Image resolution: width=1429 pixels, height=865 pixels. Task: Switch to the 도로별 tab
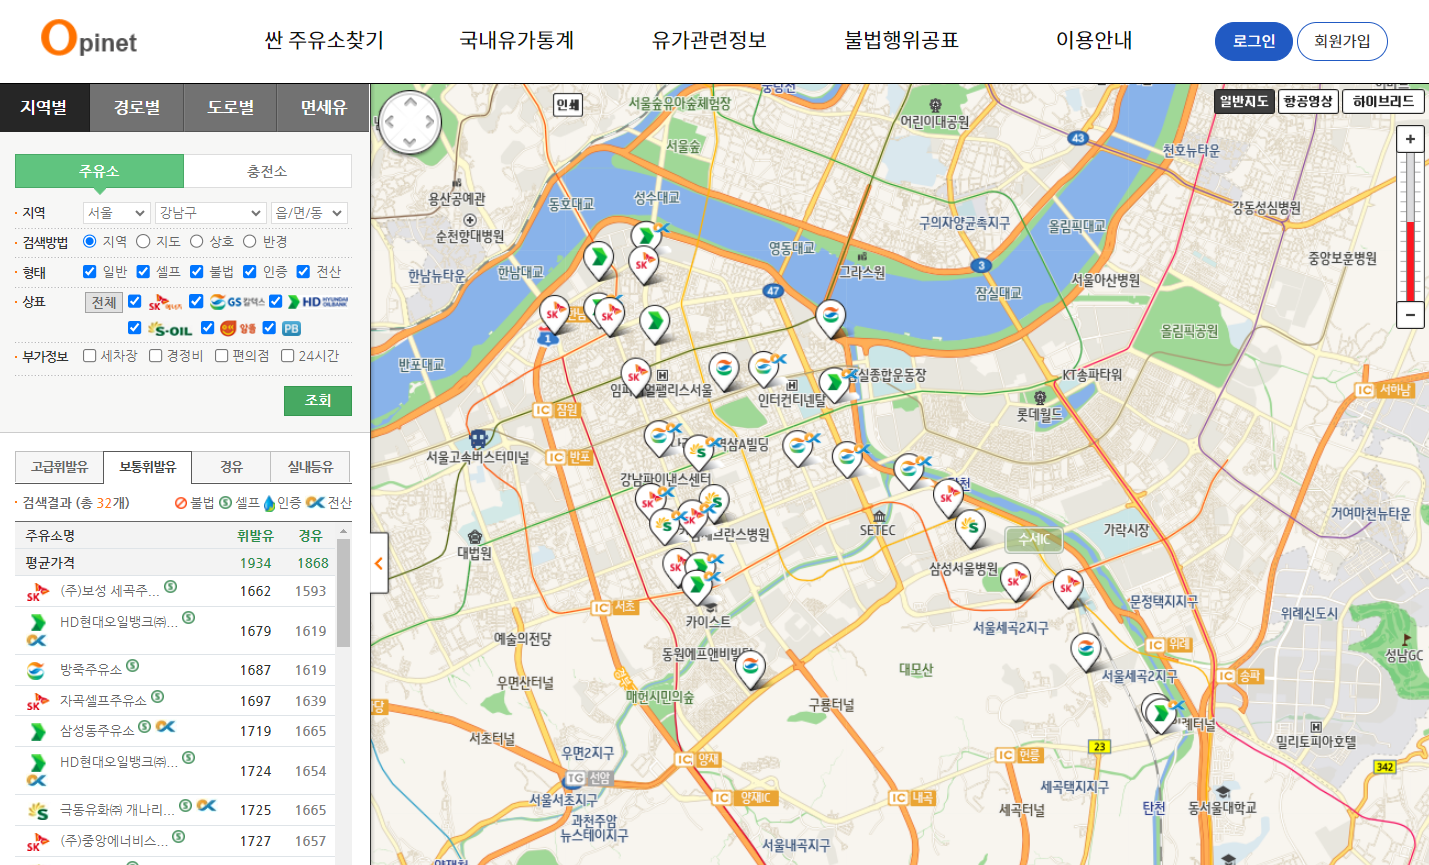pyautogui.click(x=230, y=108)
